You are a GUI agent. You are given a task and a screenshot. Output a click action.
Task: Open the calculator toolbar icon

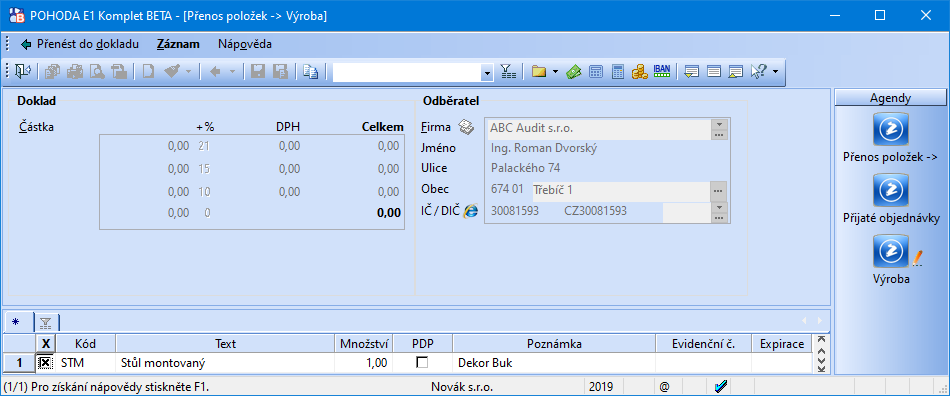point(618,71)
